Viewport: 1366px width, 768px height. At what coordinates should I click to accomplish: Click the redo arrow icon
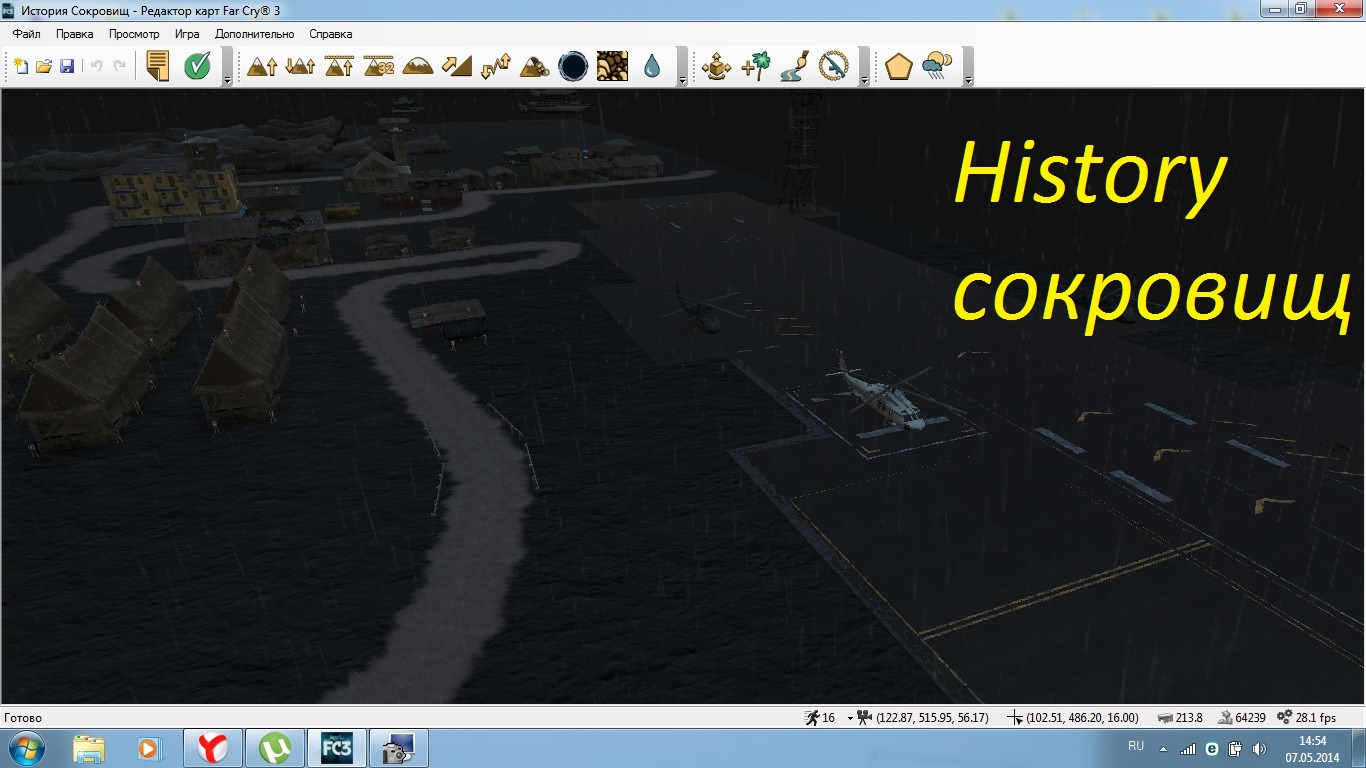click(x=120, y=66)
